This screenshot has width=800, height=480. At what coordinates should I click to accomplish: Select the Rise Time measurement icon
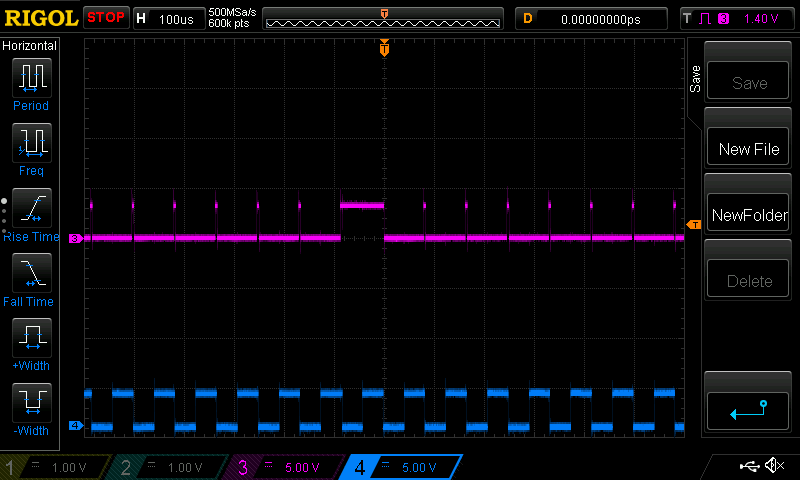coord(32,208)
